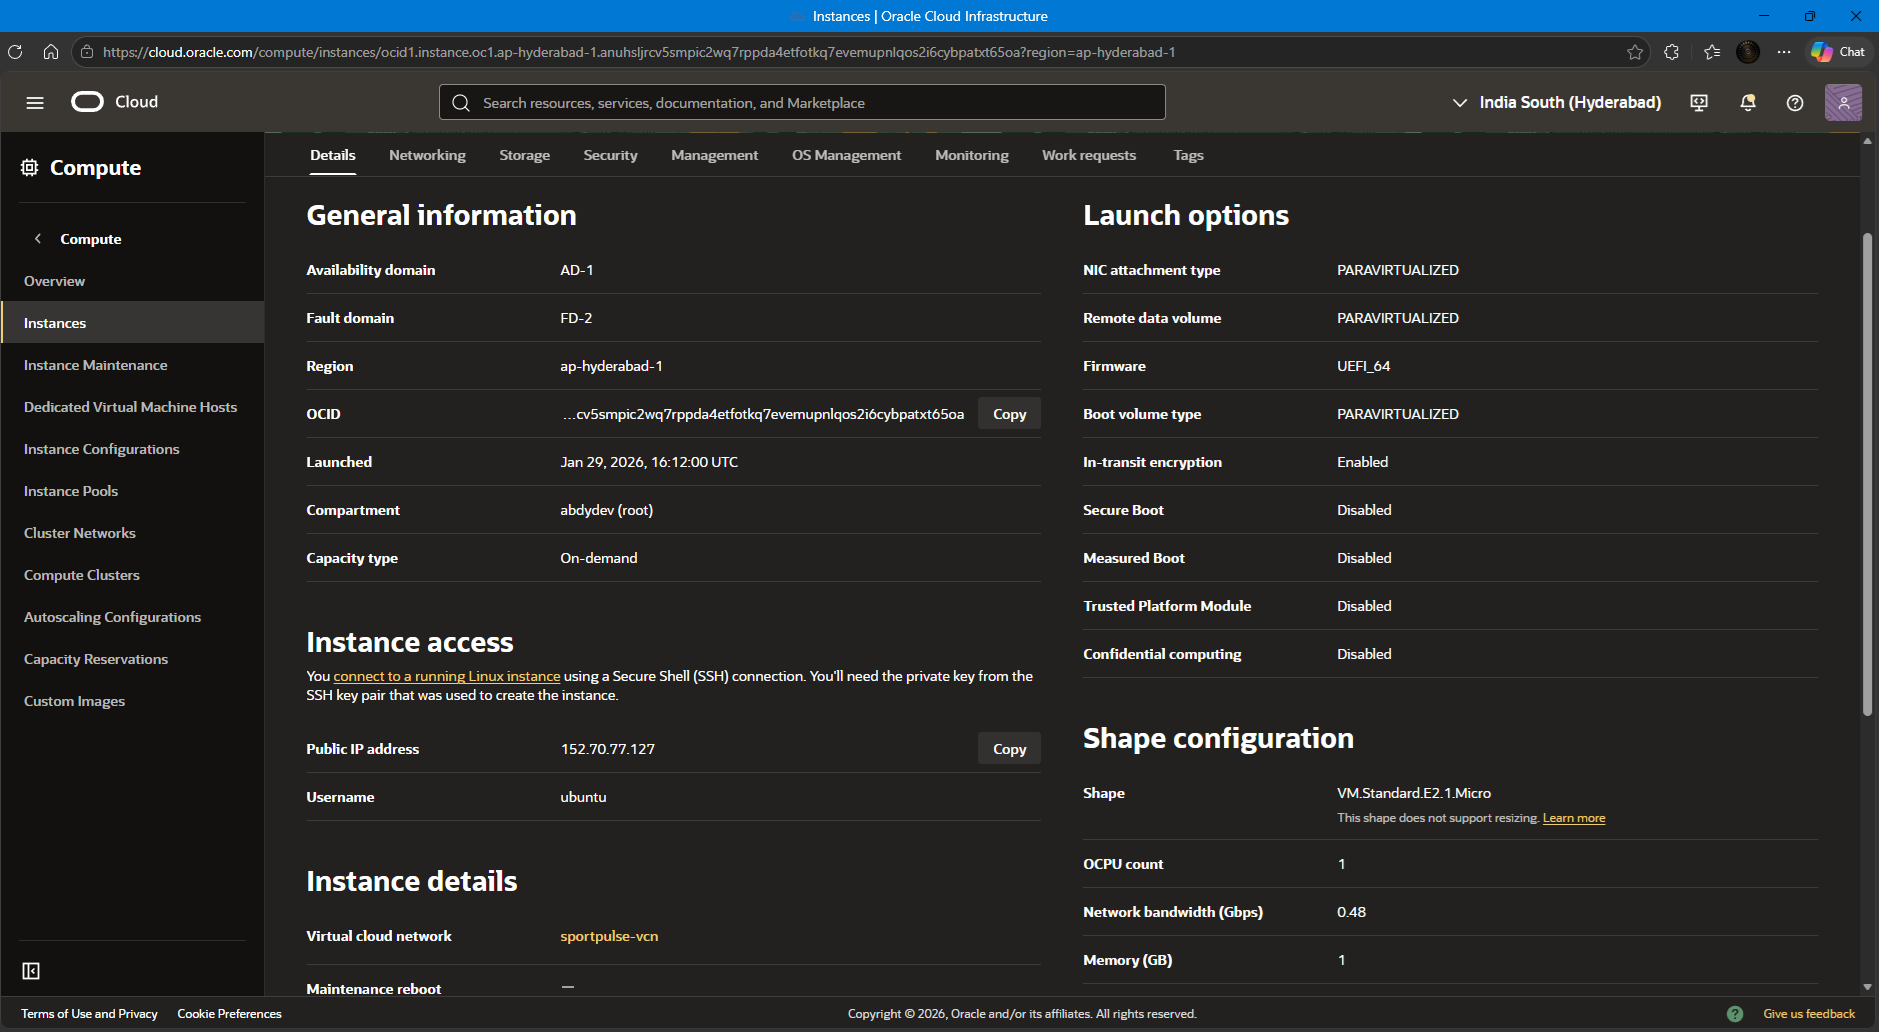The height and width of the screenshot is (1032, 1879).
Task: Open the hamburger navigation menu
Action: click(x=35, y=103)
